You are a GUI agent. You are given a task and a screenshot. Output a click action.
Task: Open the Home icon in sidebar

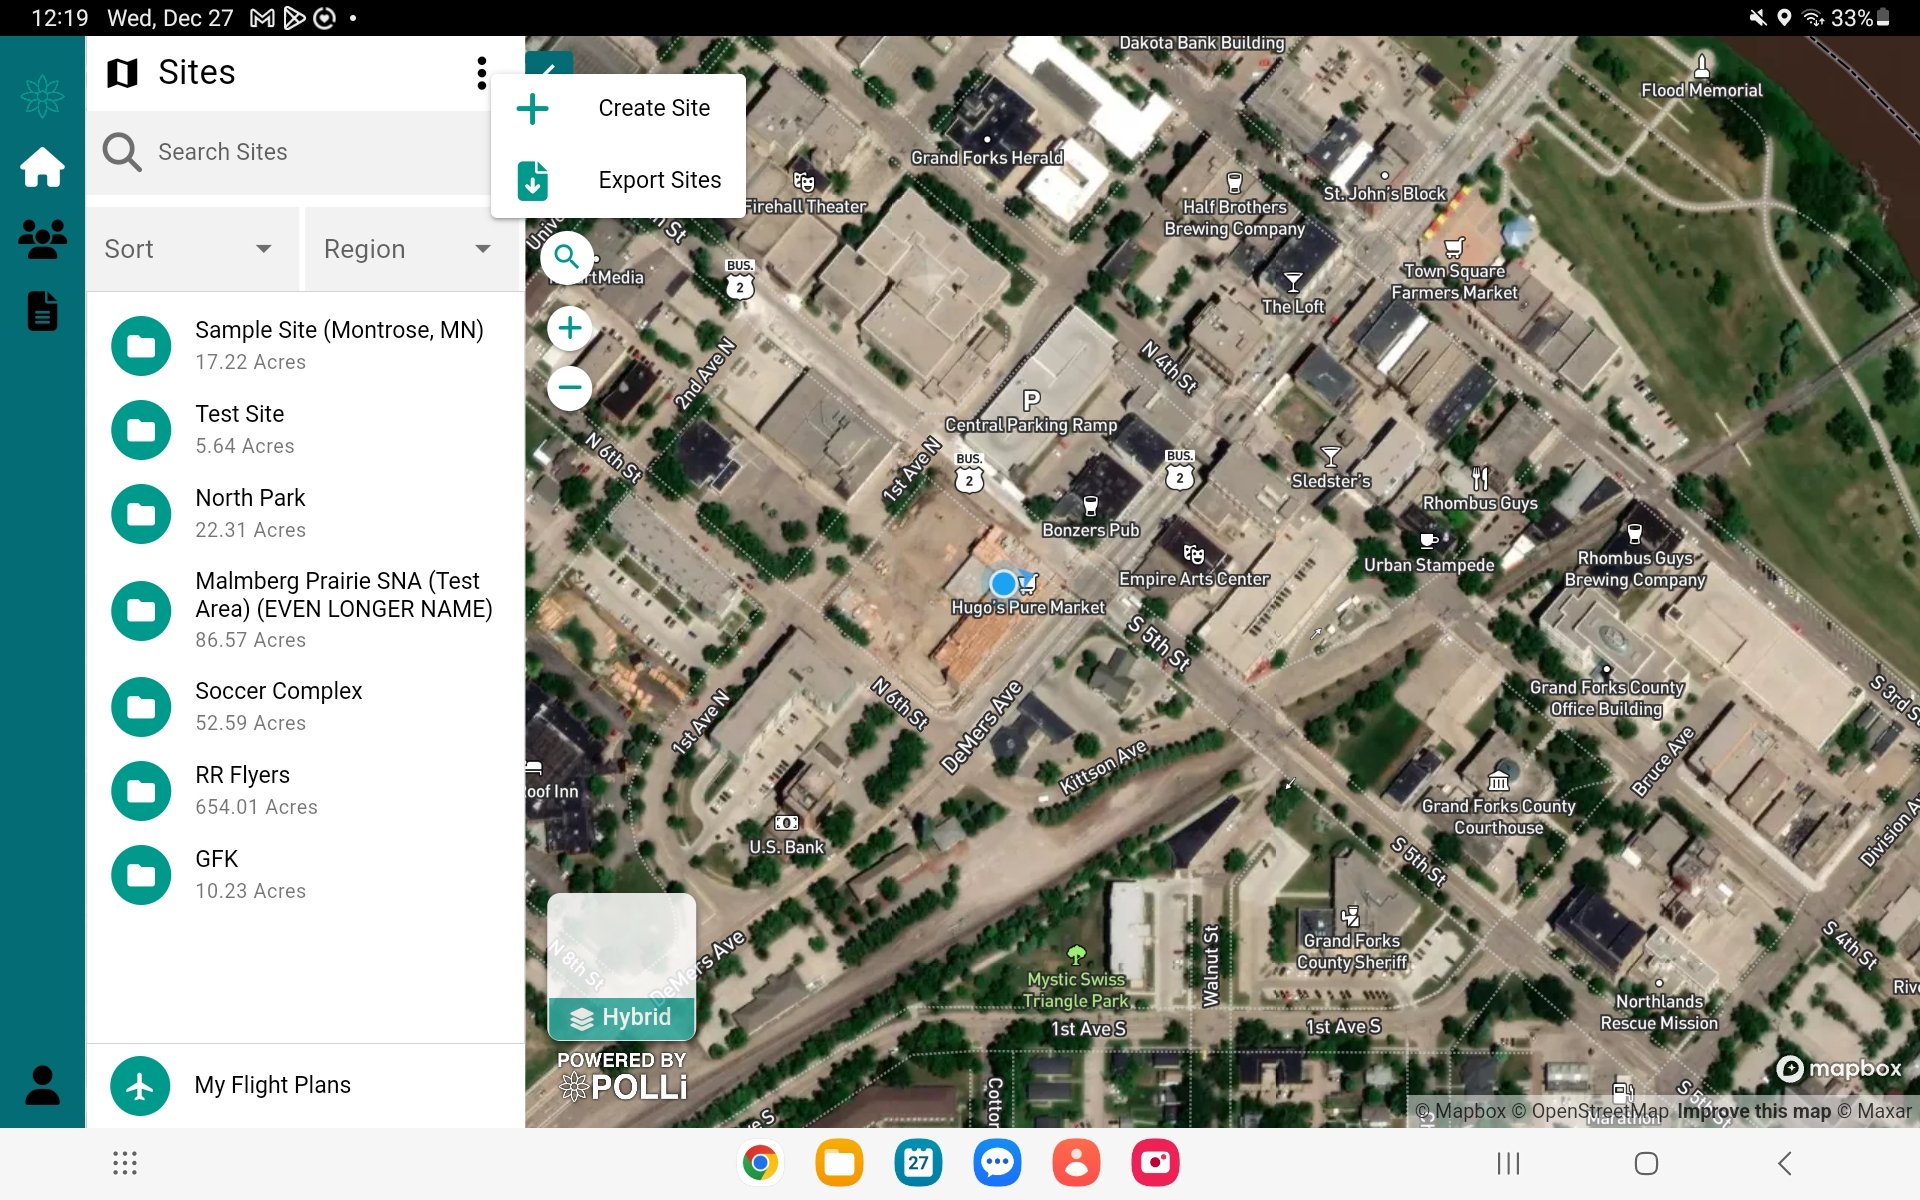[42, 167]
